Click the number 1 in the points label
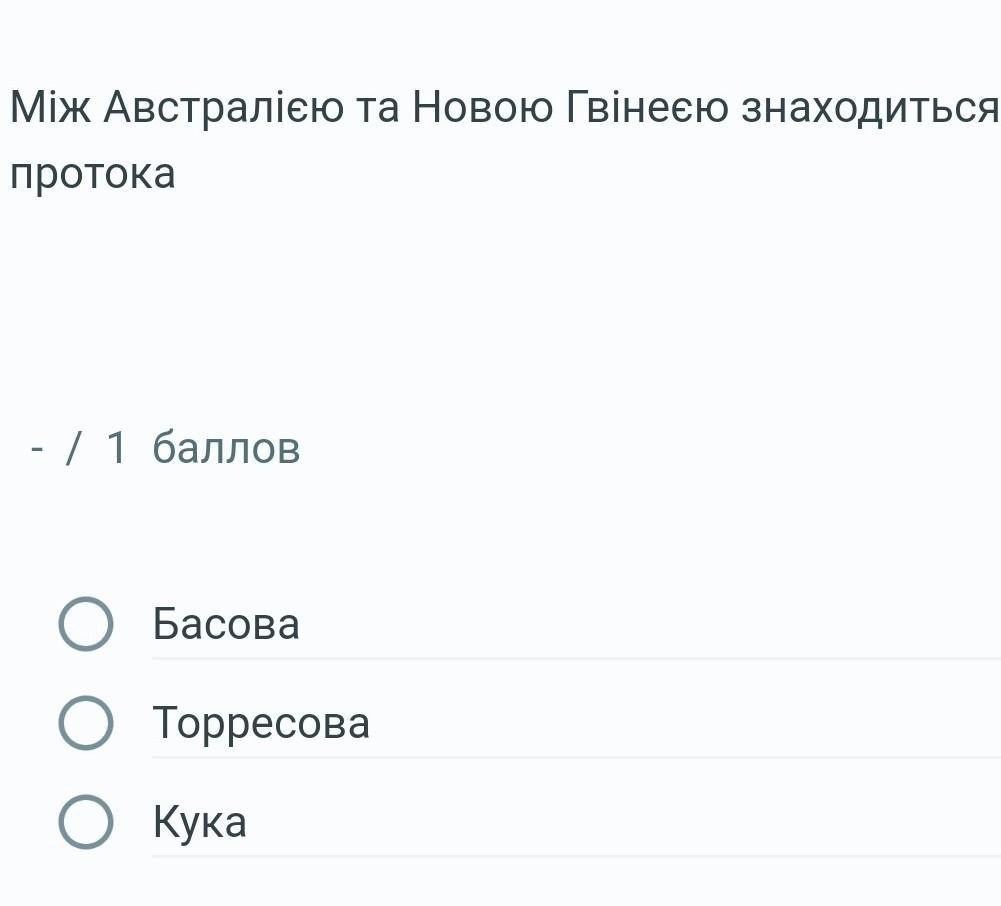1001x906 pixels. [x=116, y=448]
